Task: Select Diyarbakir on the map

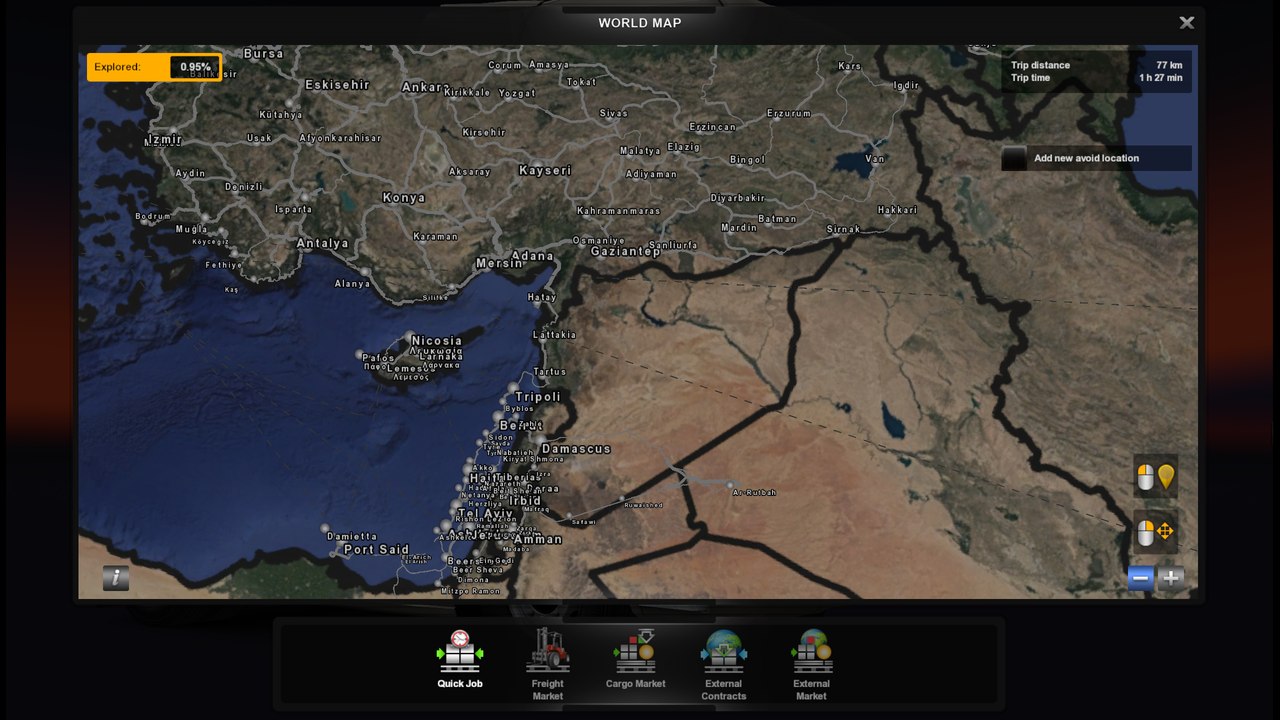Action: (738, 198)
